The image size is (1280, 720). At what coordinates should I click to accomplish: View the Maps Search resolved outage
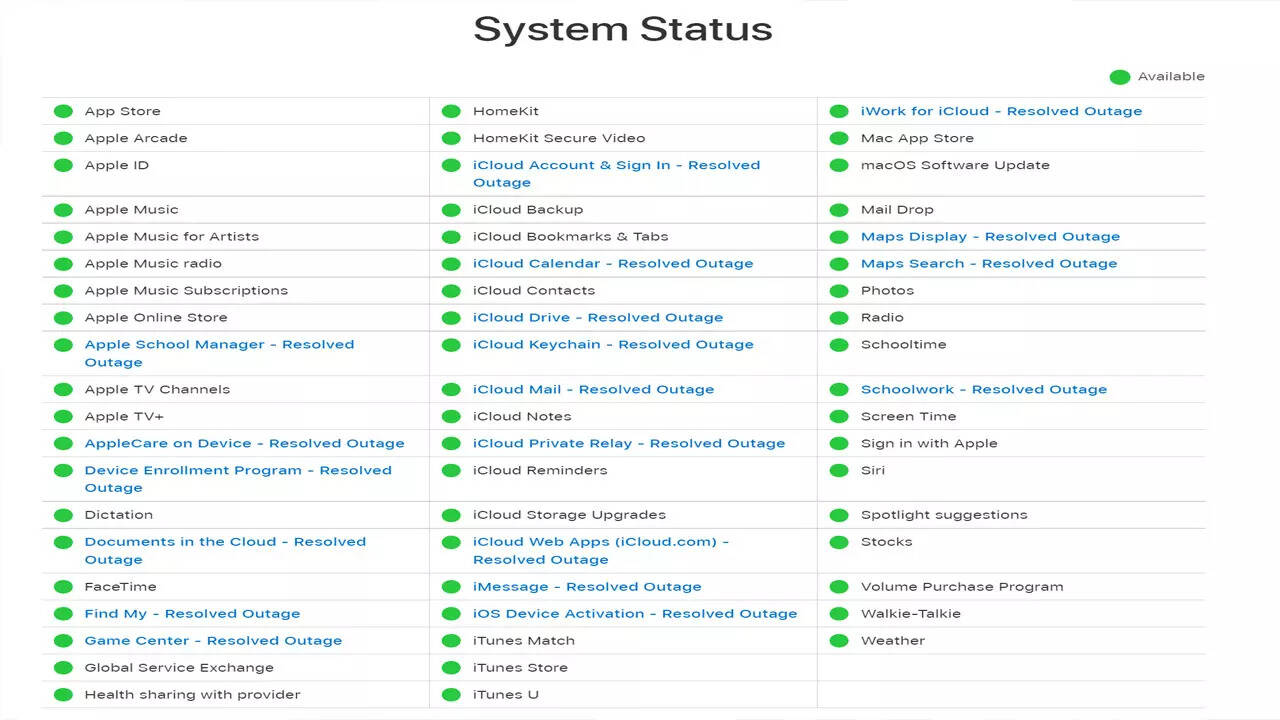989,264
